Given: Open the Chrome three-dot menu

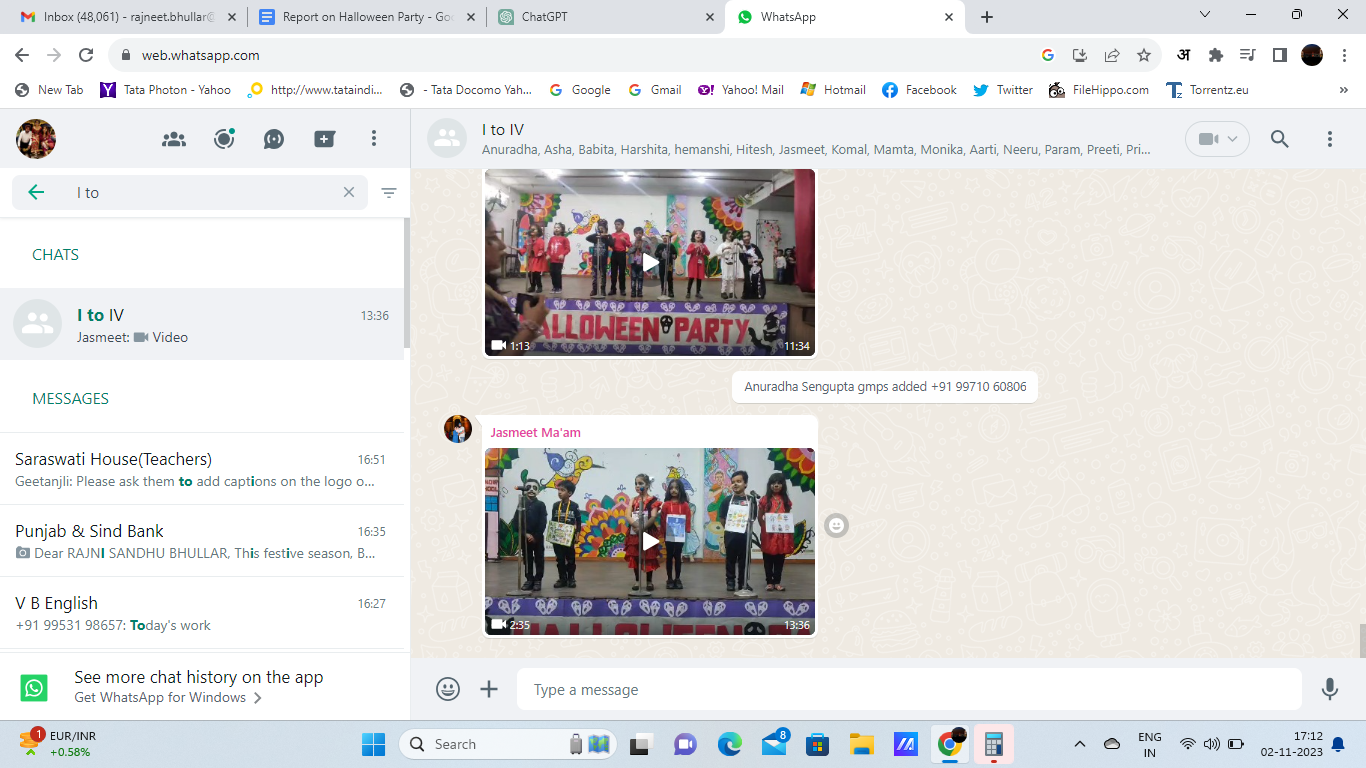Looking at the screenshot, I should pyautogui.click(x=1344, y=55).
